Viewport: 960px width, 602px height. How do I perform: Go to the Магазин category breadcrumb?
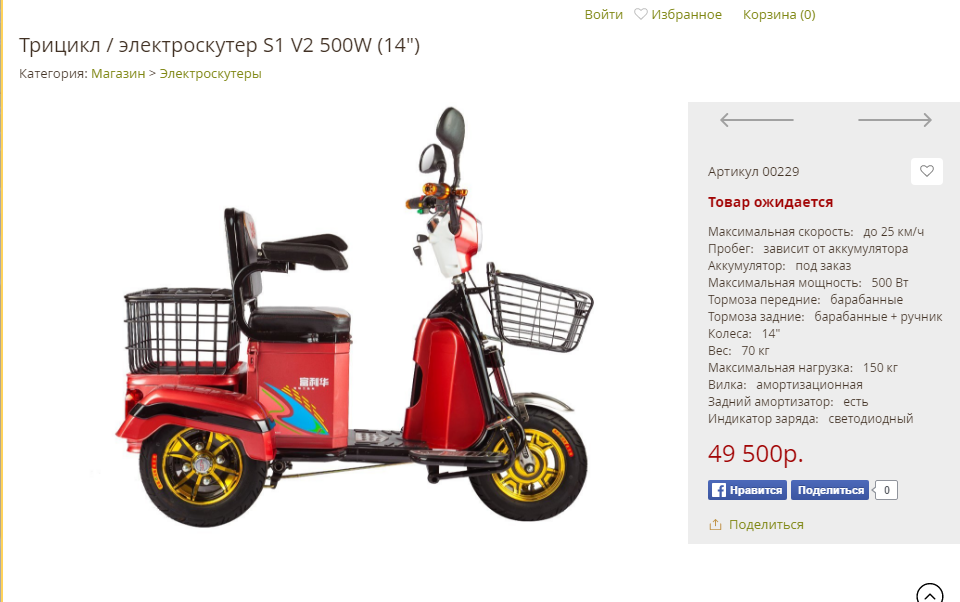(118, 73)
